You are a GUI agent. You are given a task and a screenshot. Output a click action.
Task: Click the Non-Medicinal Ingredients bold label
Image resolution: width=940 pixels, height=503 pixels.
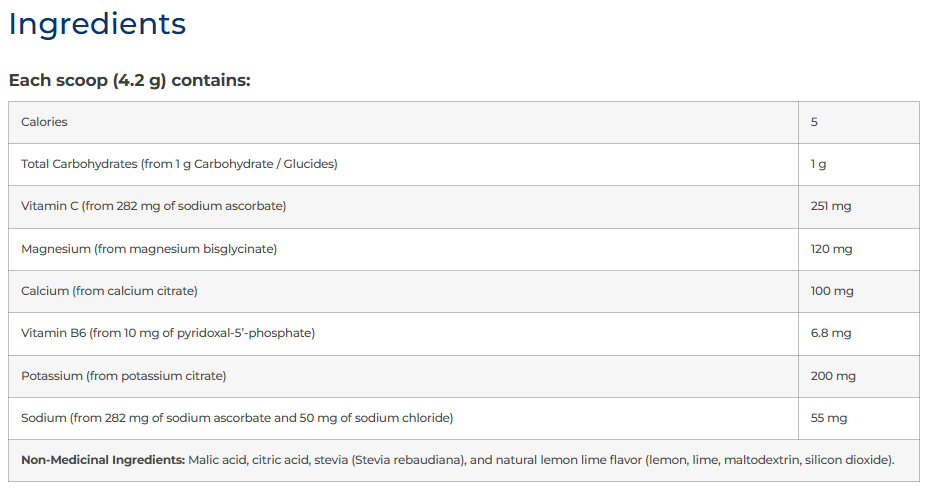tap(103, 460)
